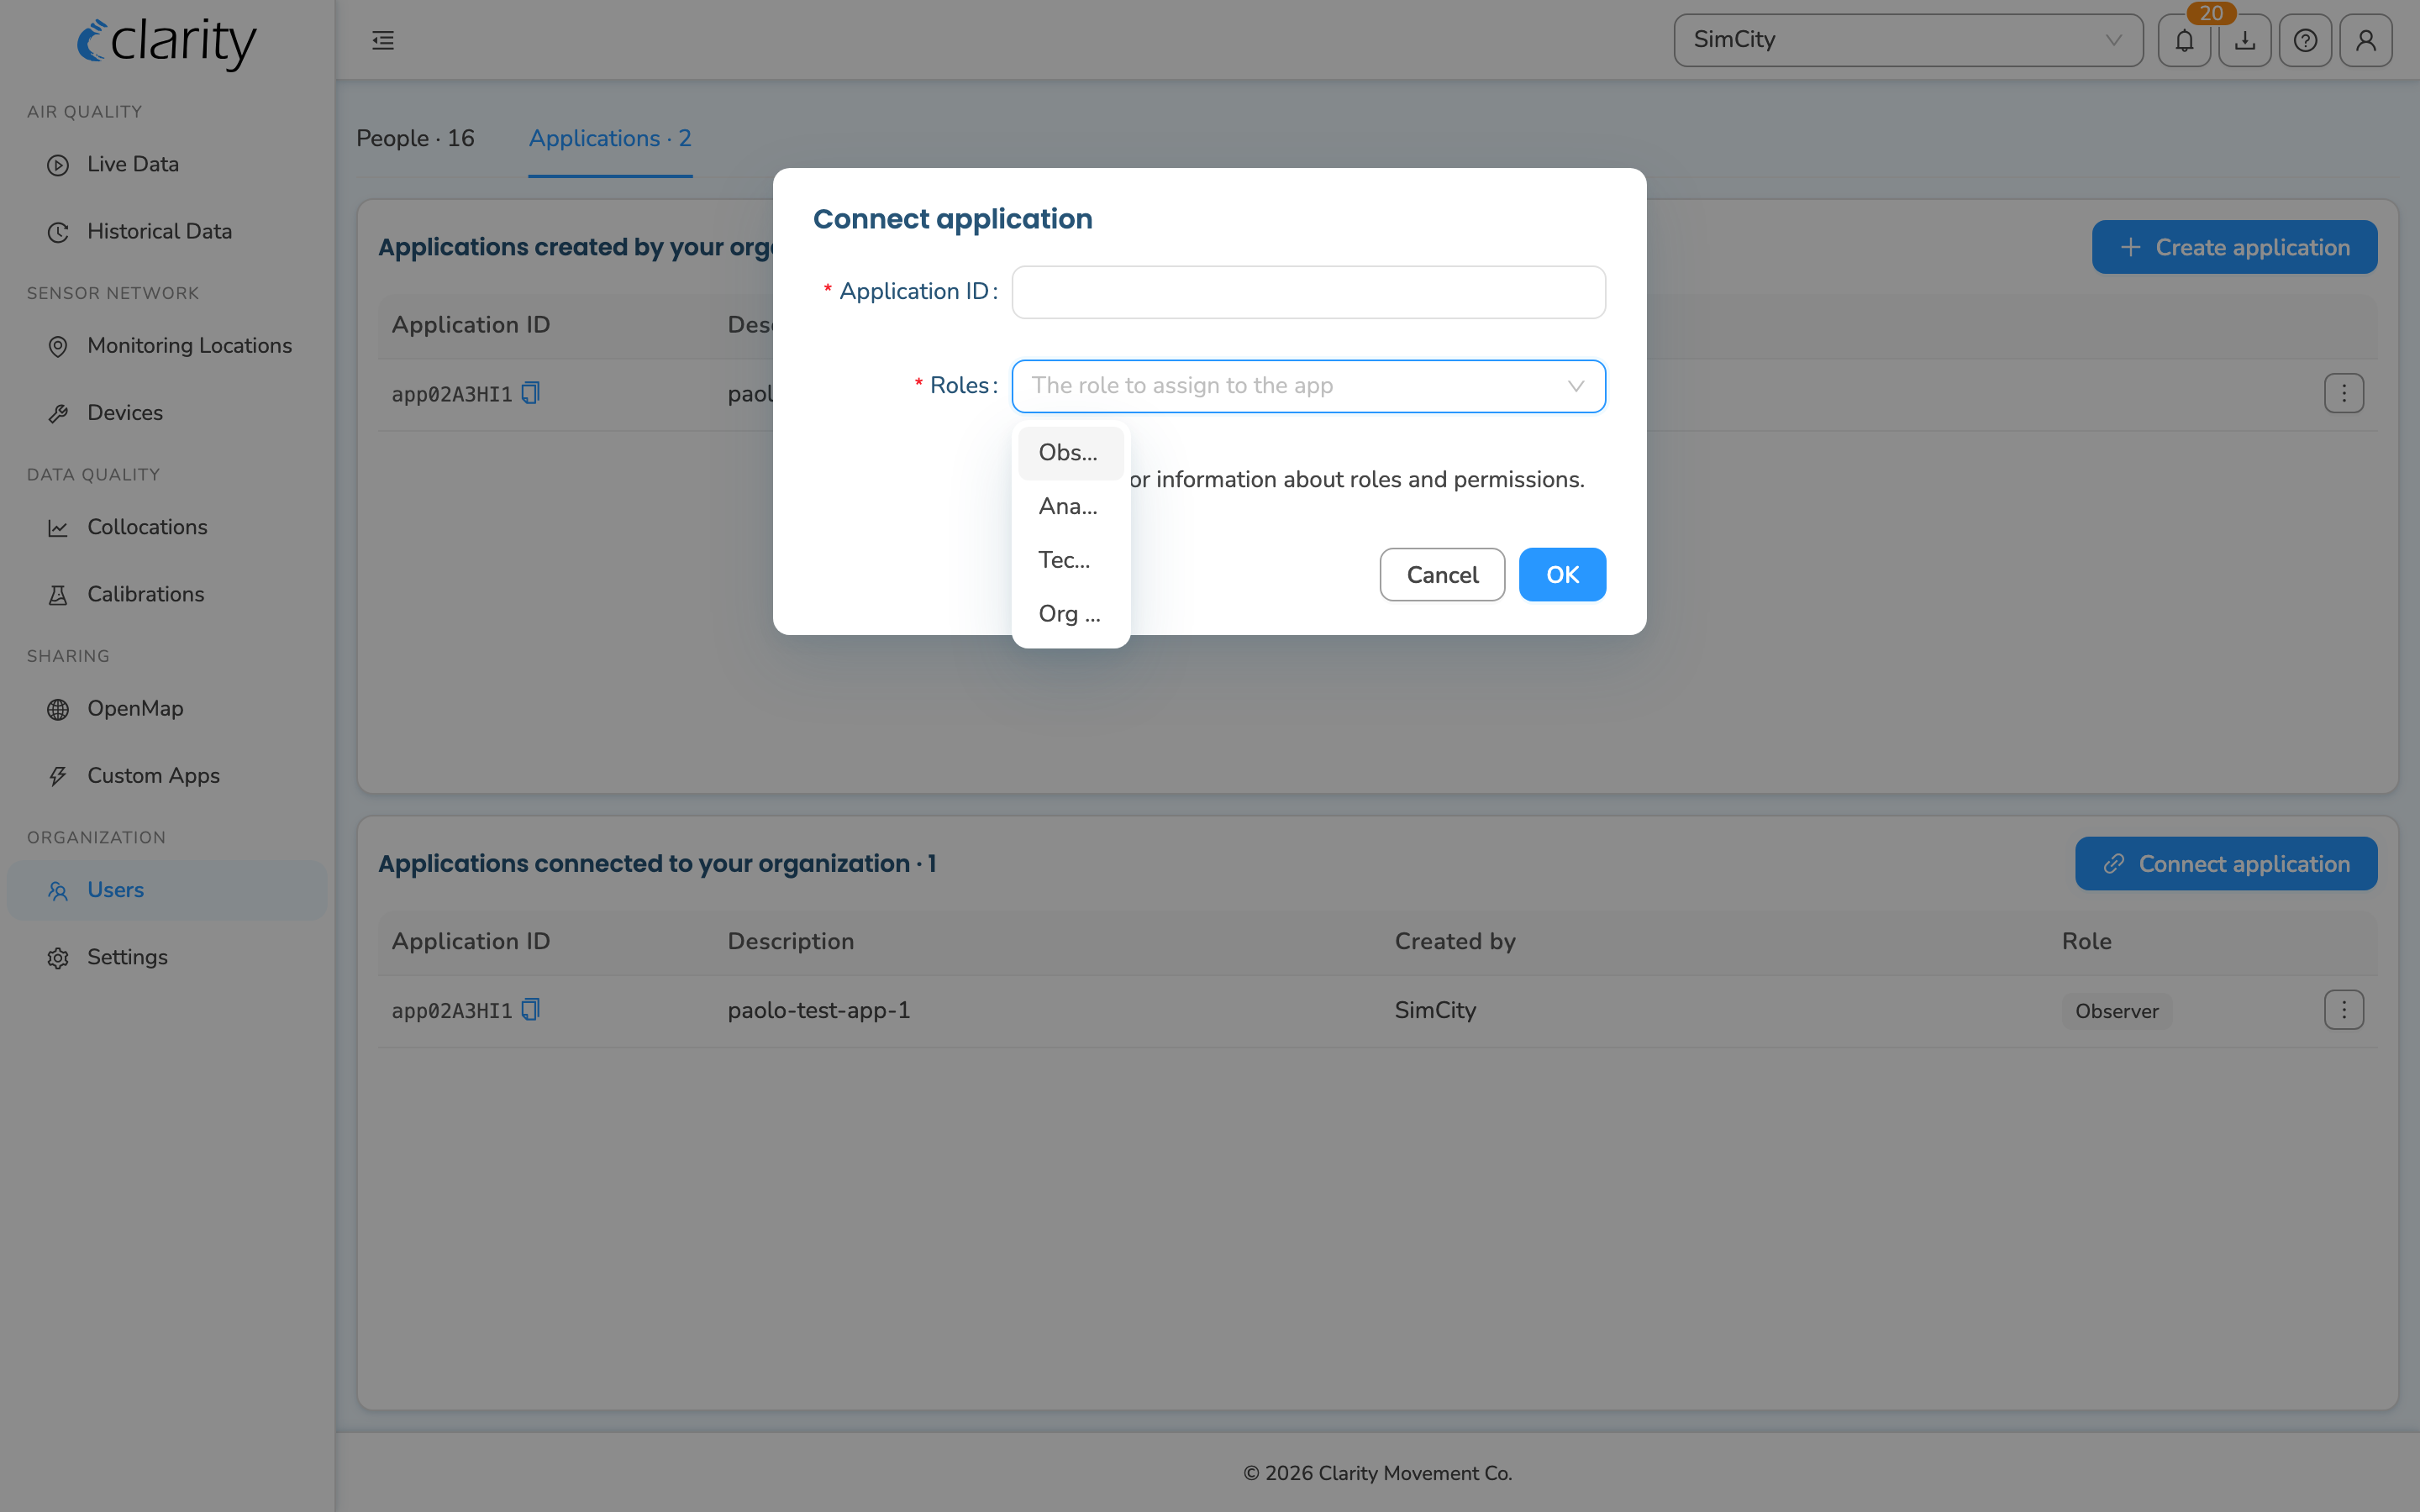Open the downloads icon in header
This screenshot has height=1512, width=2420.
pos(2245,40)
